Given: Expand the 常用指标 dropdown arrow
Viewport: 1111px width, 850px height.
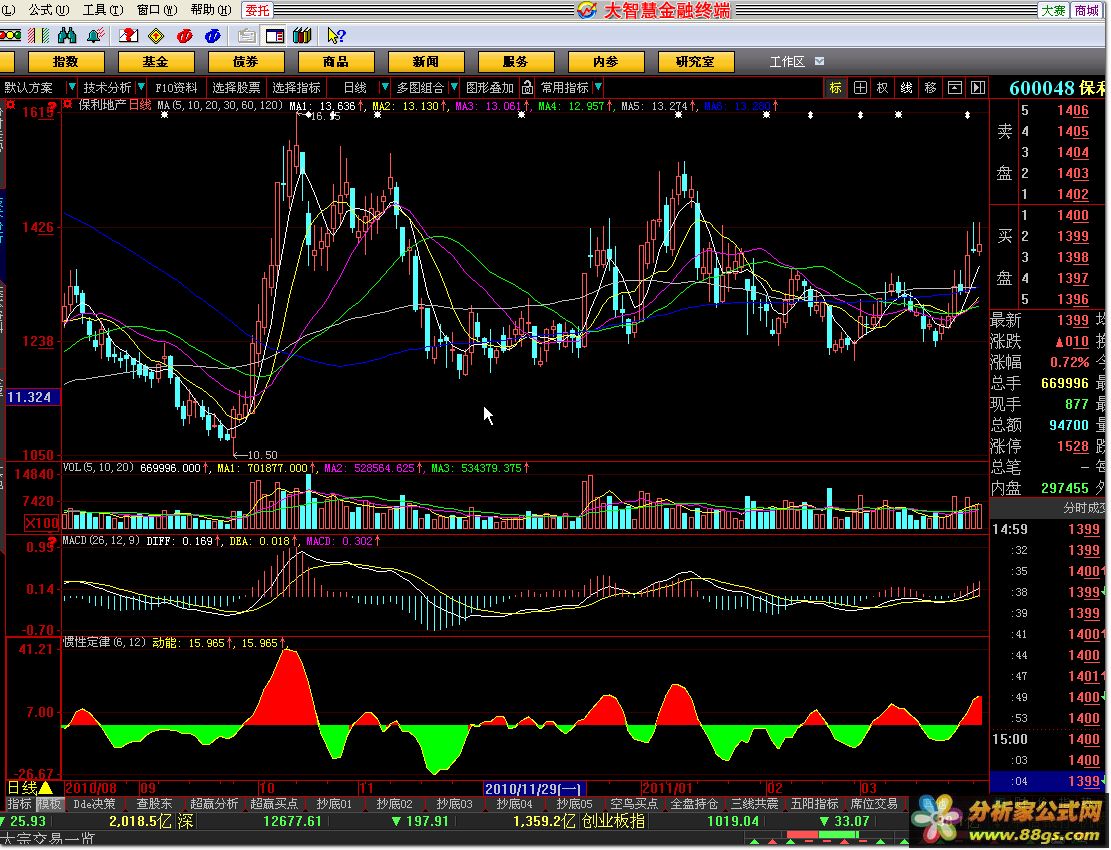Looking at the screenshot, I should tap(598, 87).
